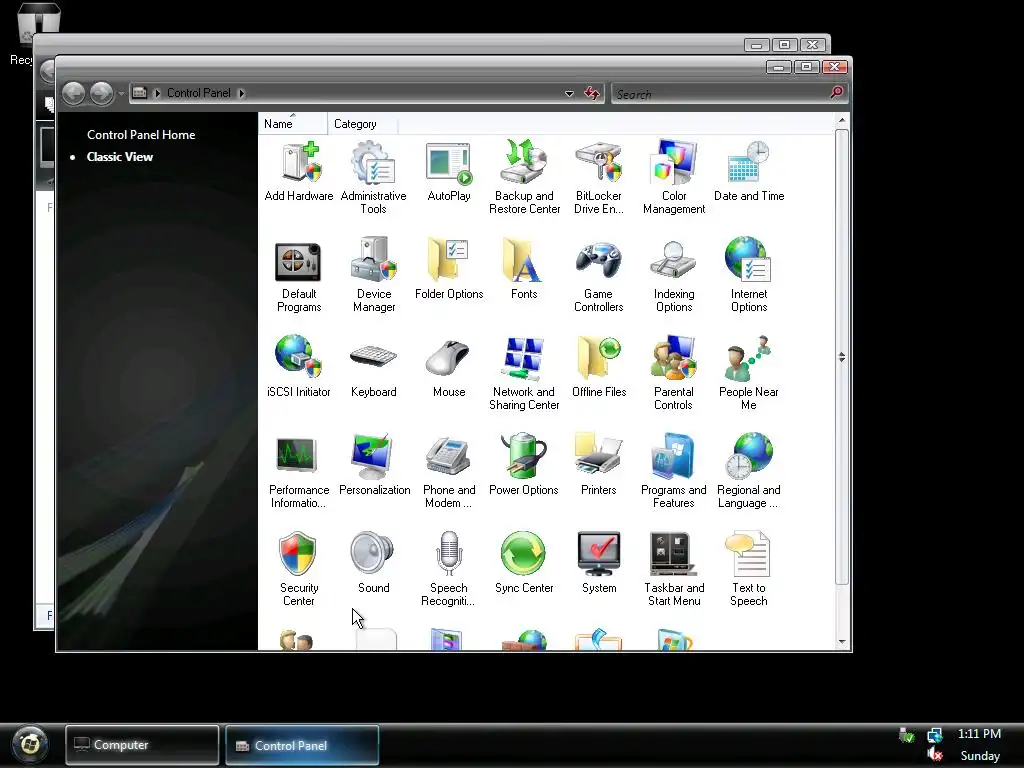Click inside the Search box
The width and height of the screenshot is (1024, 768).
click(x=718, y=94)
